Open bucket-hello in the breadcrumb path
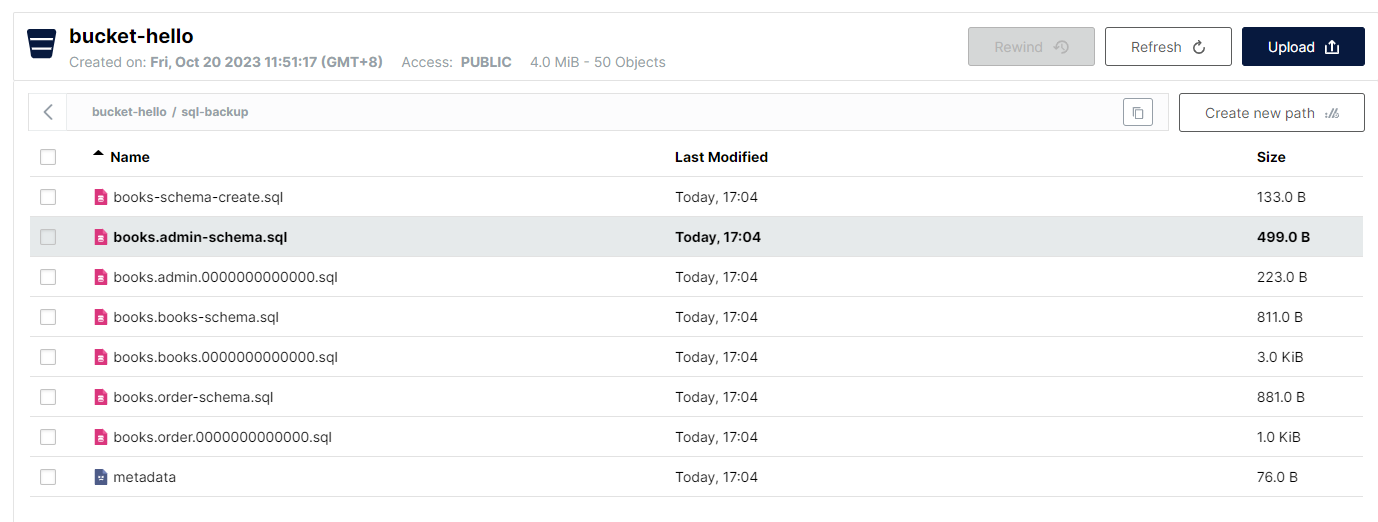This screenshot has height=522, width=1378. (x=129, y=112)
